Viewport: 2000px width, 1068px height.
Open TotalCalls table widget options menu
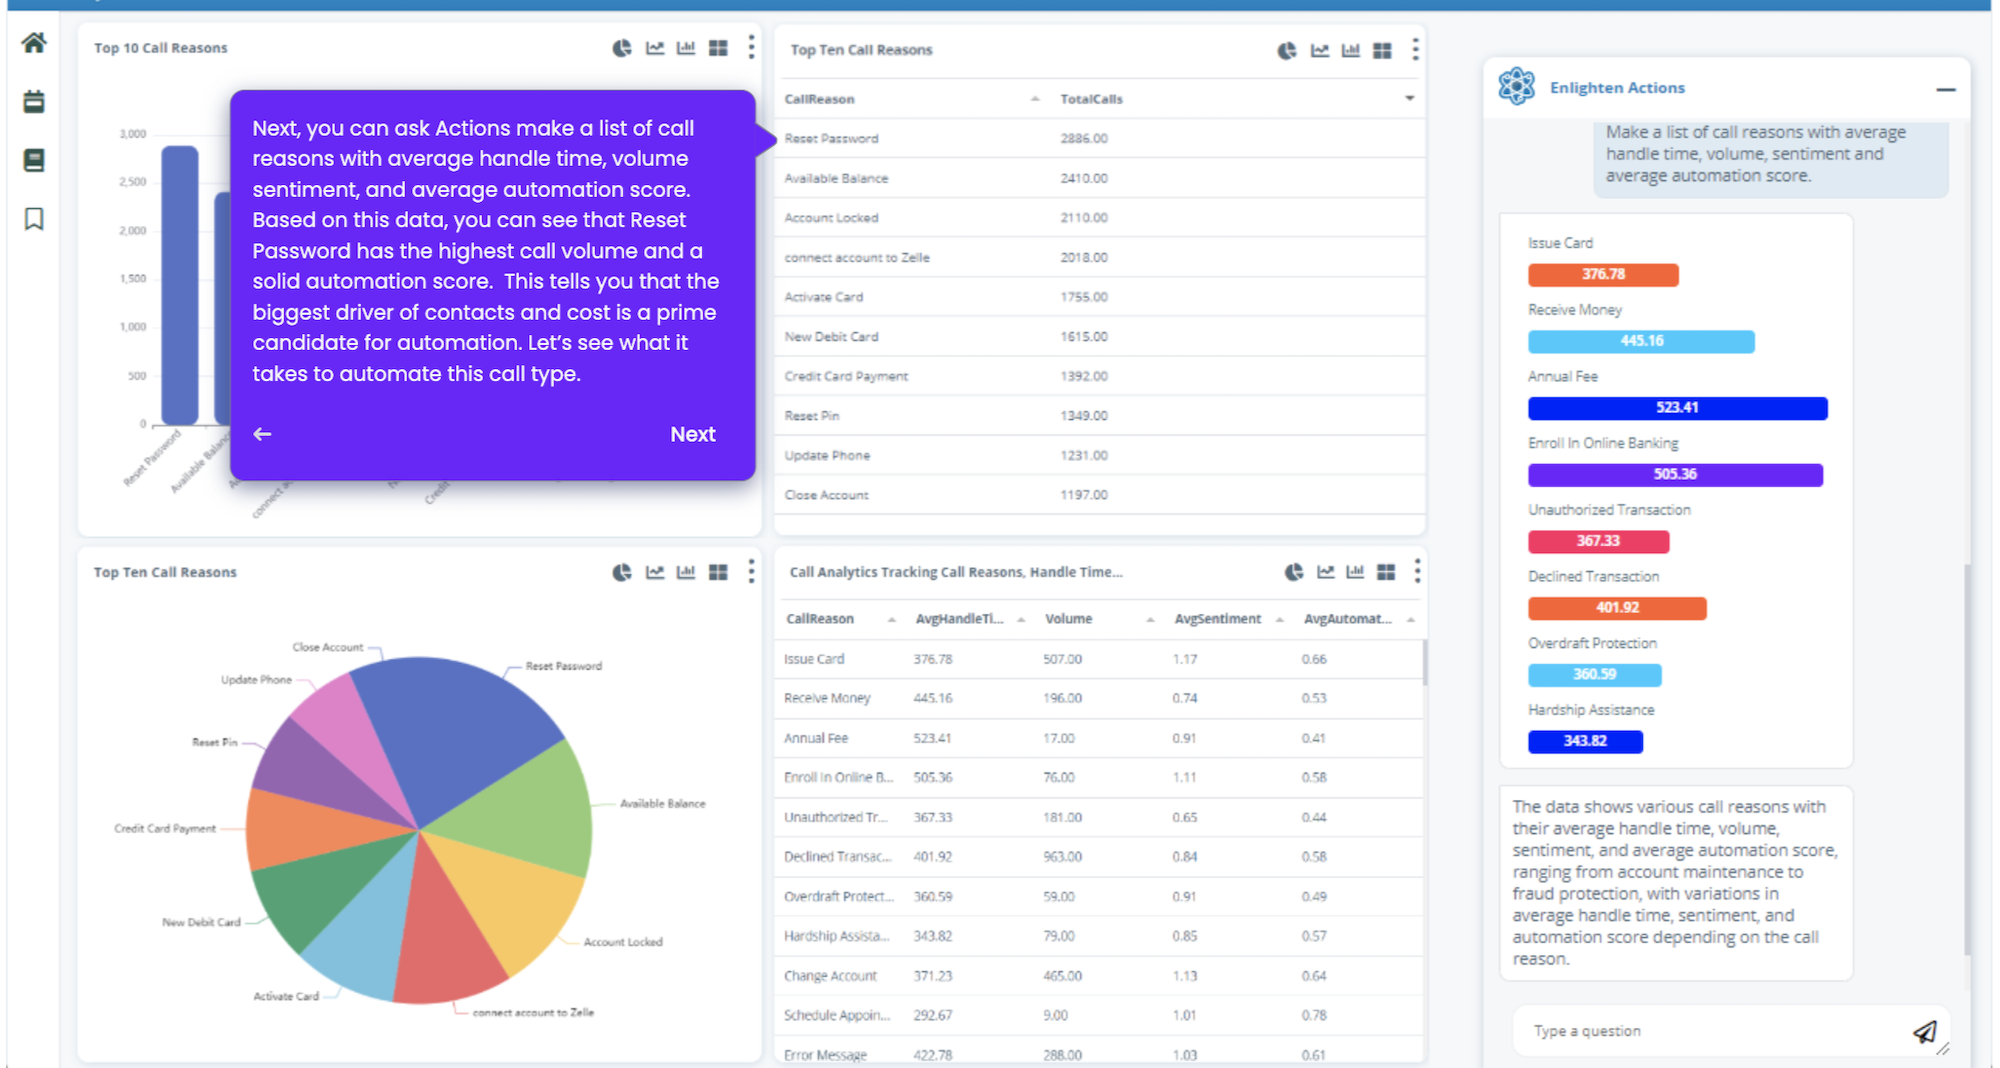pyautogui.click(x=1415, y=50)
